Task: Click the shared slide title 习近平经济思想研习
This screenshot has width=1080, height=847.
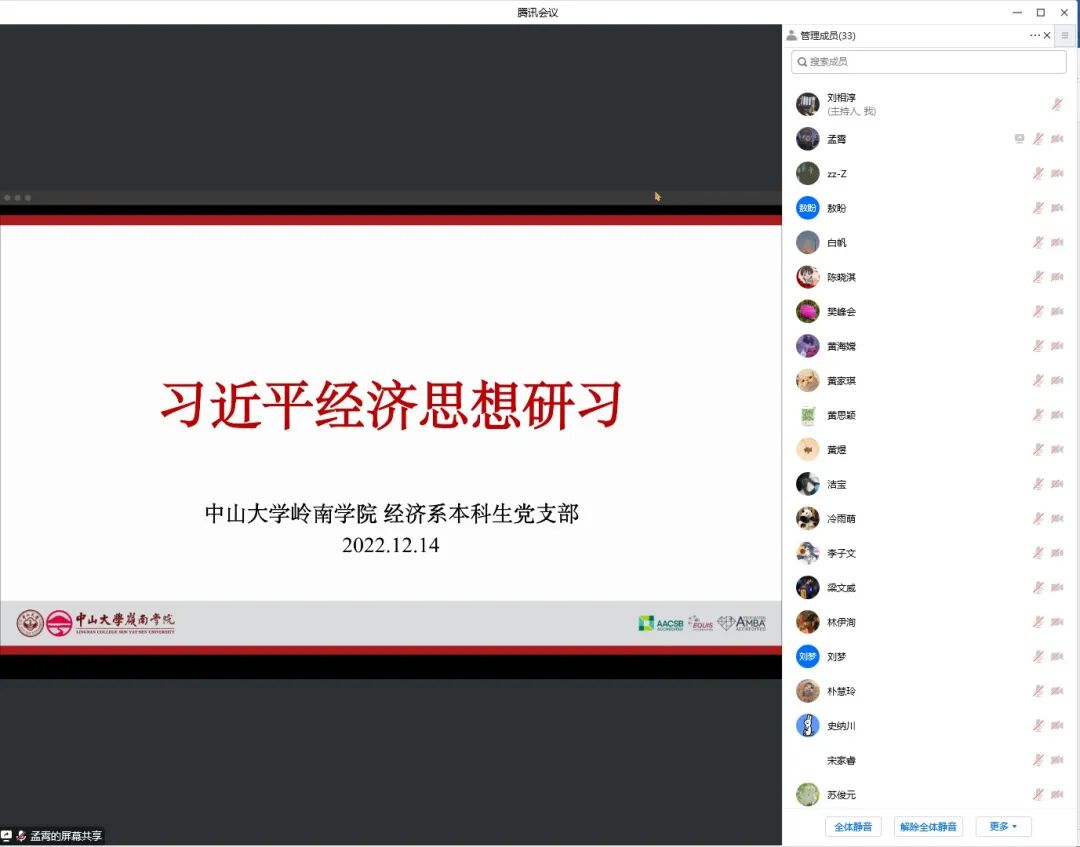Action: (x=391, y=406)
